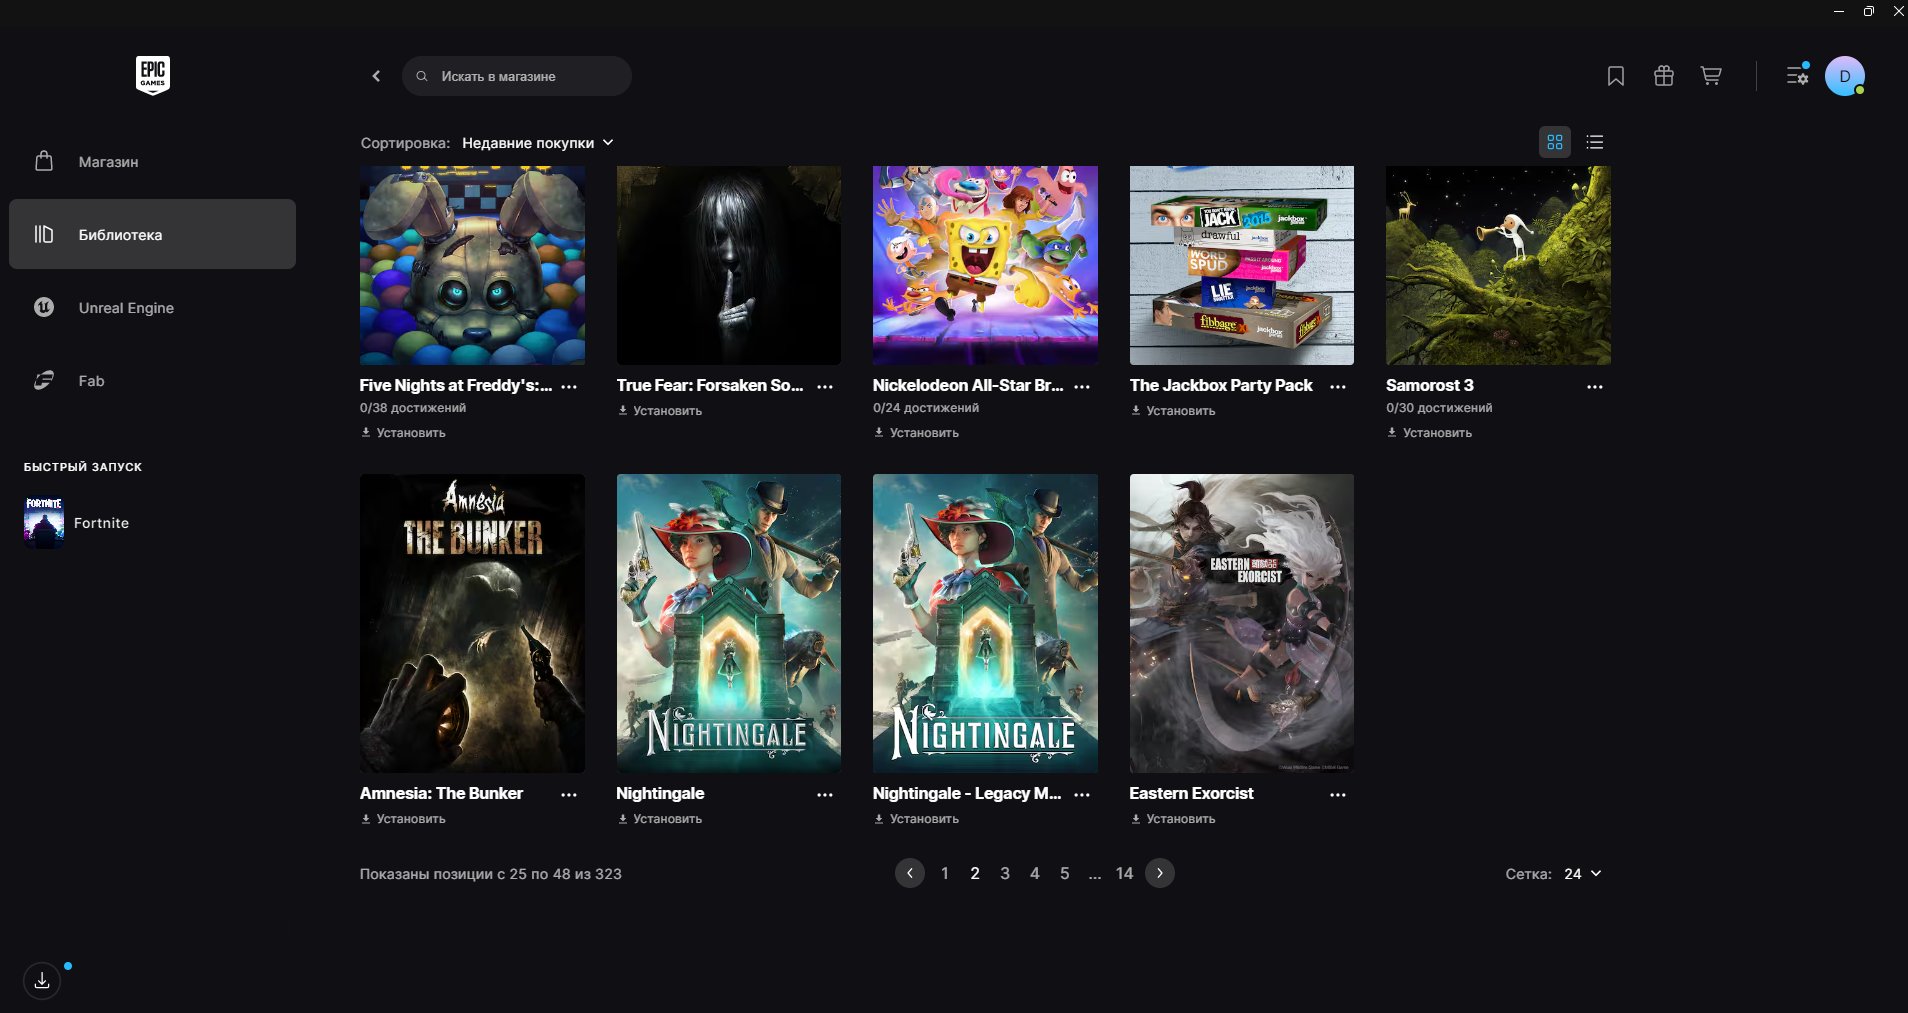Install True Fear: Forsaken Souls
This screenshot has width=1908, height=1013.
(x=660, y=411)
